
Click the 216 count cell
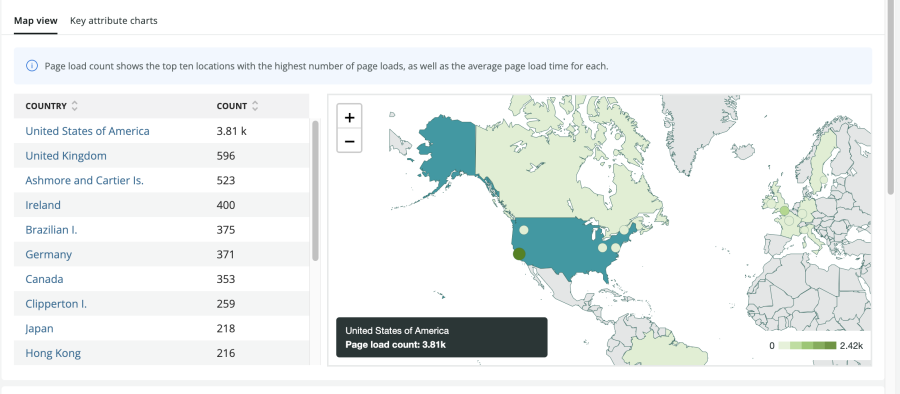tap(226, 353)
